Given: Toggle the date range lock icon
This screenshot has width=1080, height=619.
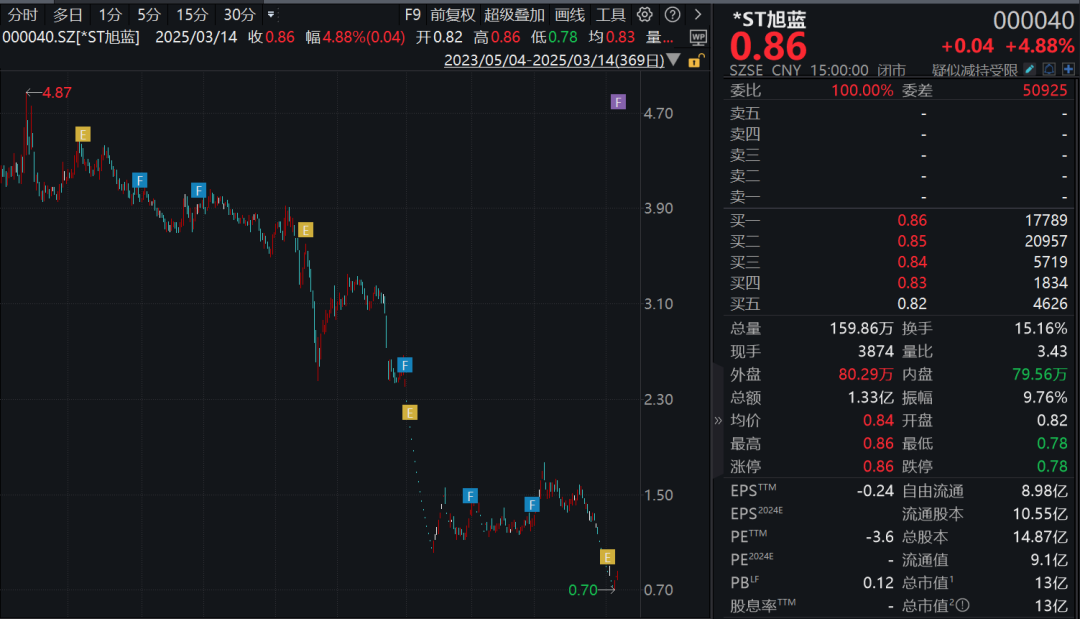Looking at the screenshot, I should coord(696,61).
